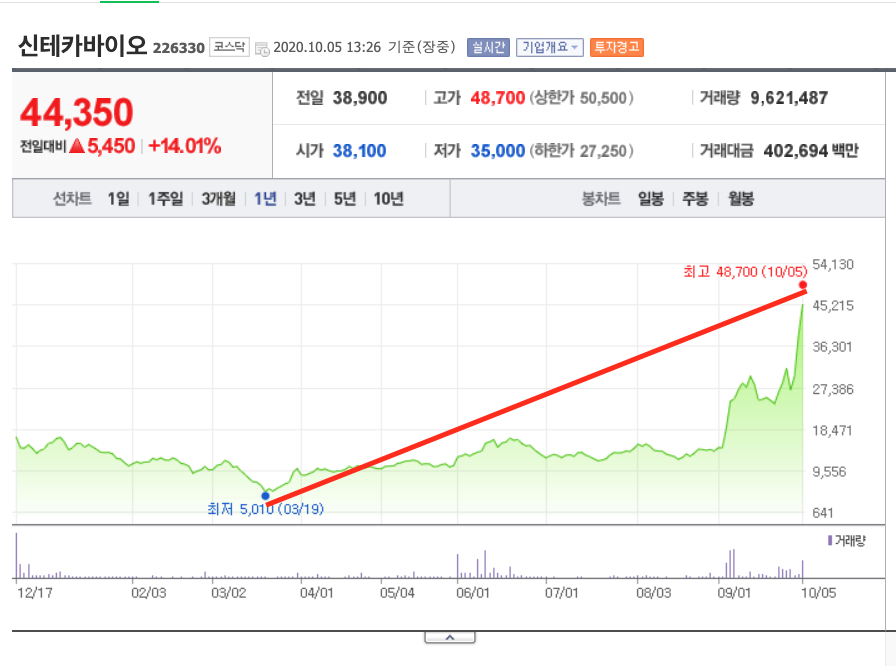
Task: Click the 코스닥 market label
Action: click(x=229, y=47)
